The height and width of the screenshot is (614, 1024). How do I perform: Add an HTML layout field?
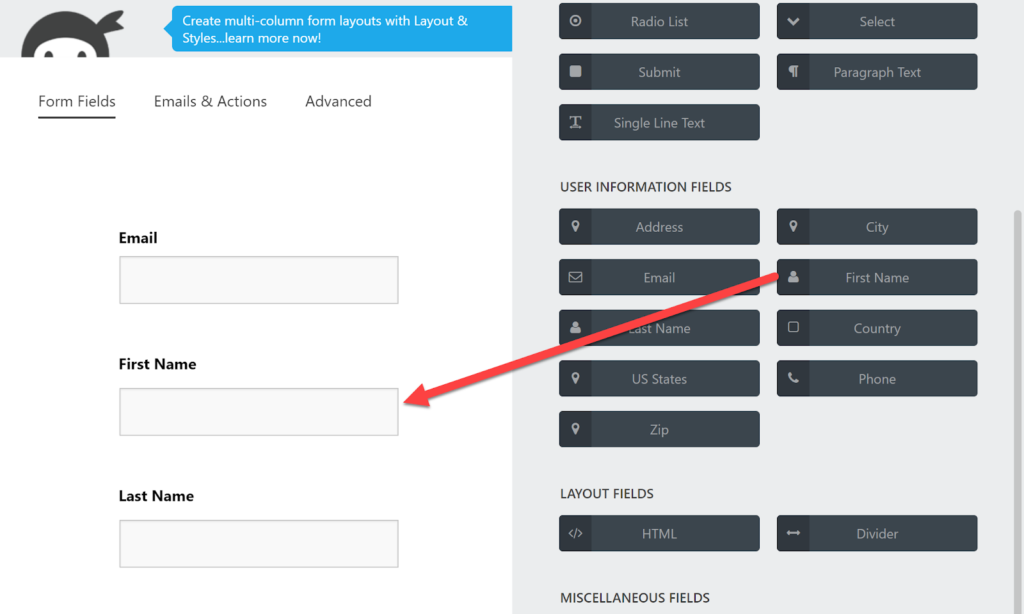coord(659,533)
